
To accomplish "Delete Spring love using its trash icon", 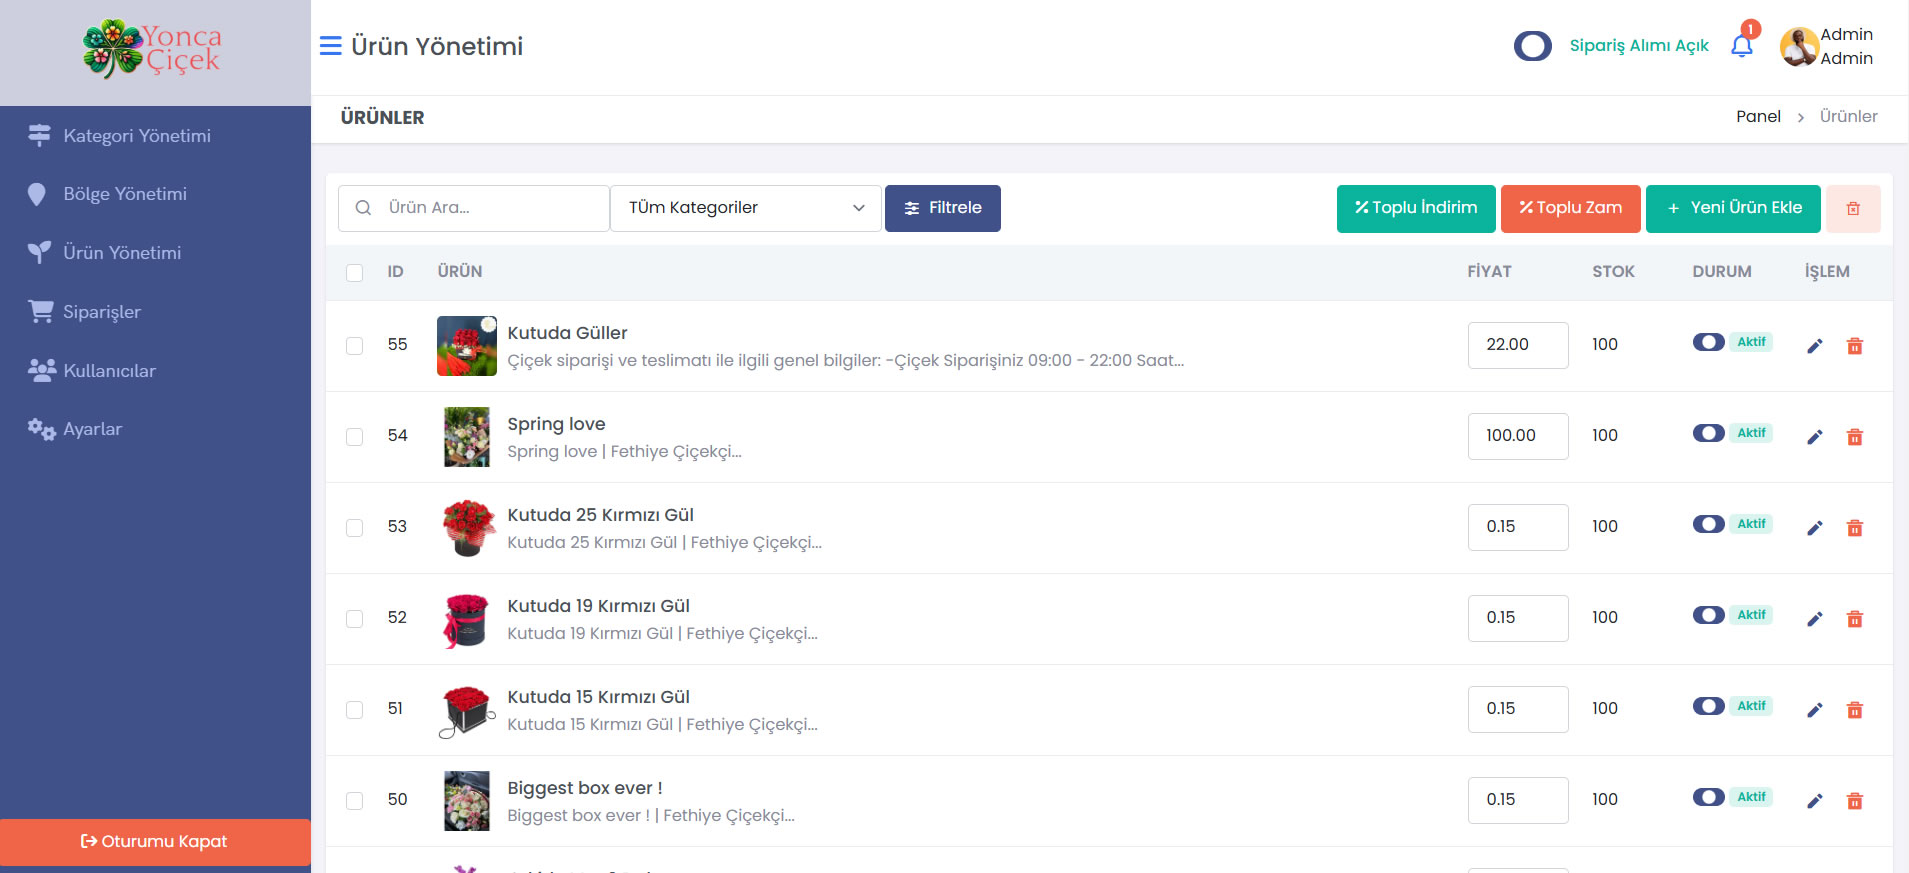I will (1854, 437).
